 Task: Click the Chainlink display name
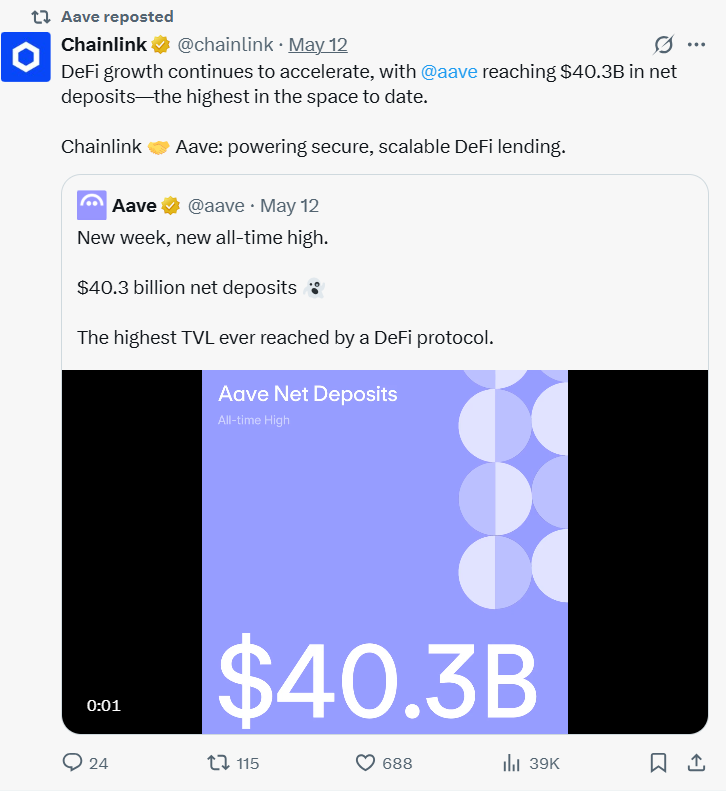(x=104, y=45)
